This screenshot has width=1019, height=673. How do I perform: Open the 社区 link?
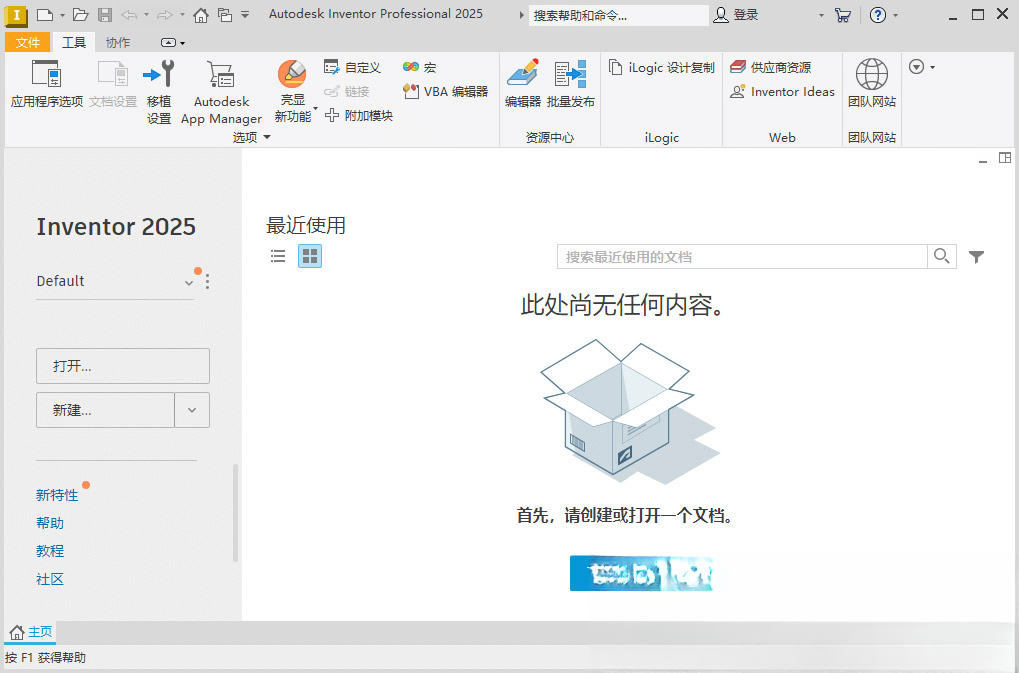pos(50,579)
